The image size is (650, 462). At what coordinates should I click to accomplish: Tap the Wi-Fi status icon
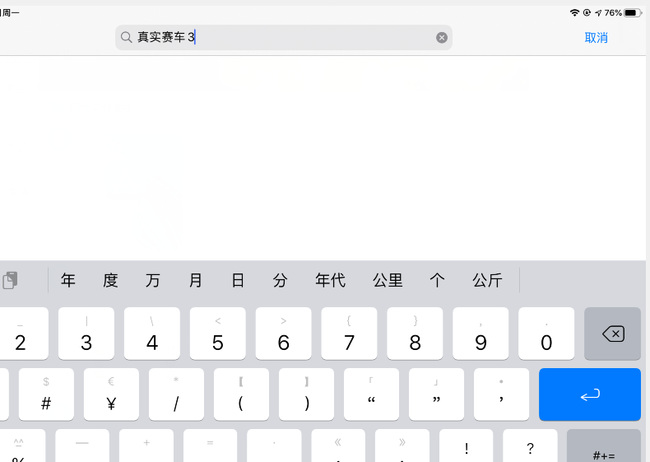574,12
